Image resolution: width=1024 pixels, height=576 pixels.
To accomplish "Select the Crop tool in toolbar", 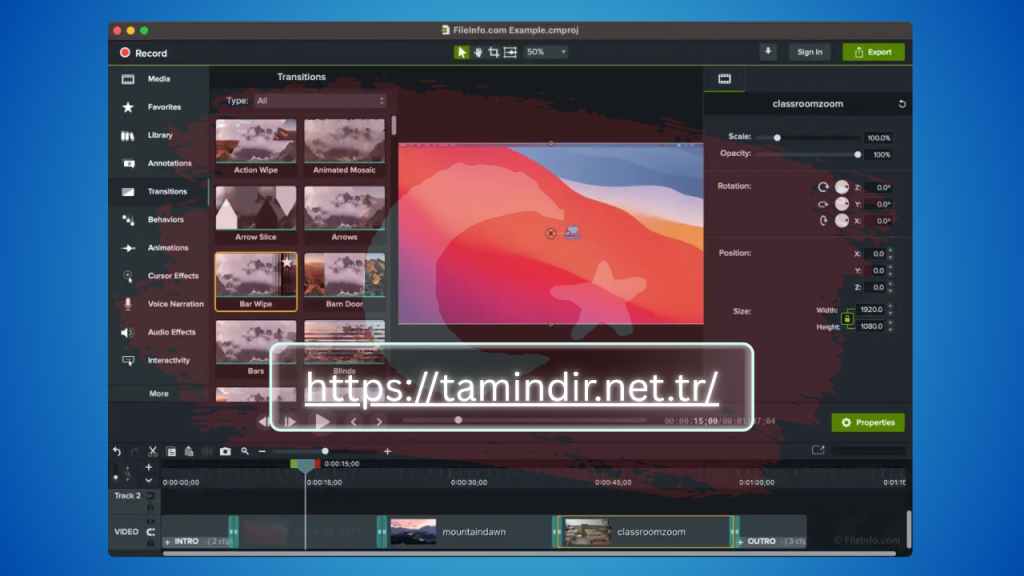I will [494, 52].
